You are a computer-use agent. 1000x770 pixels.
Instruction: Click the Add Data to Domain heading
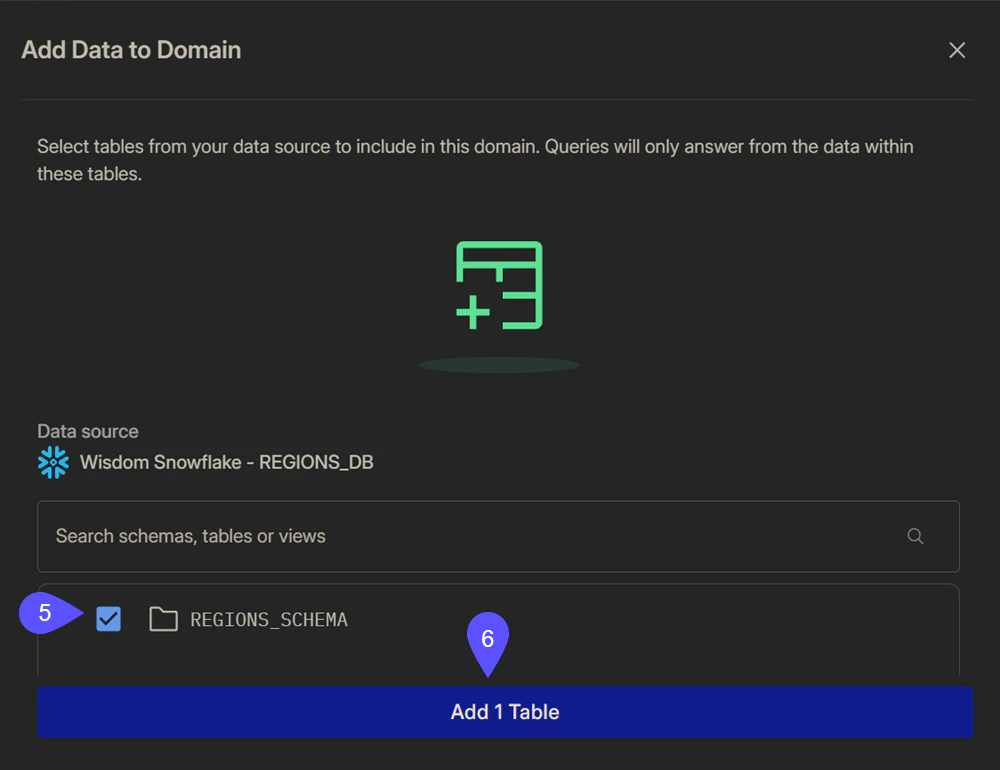coord(131,50)
